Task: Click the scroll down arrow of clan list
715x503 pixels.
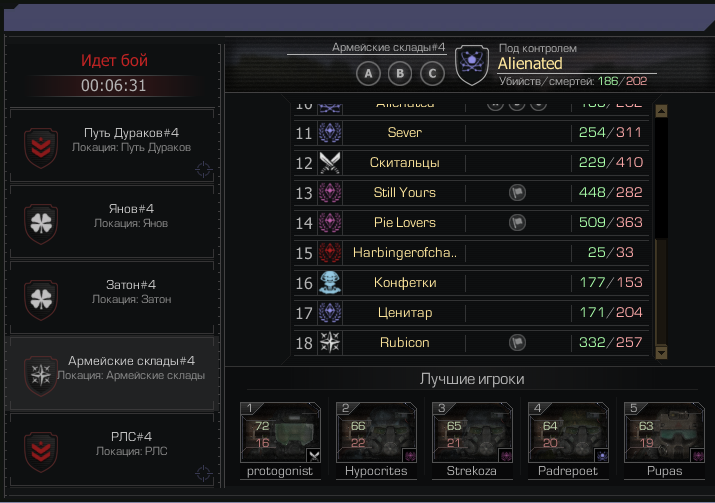Action: [661, 353]
